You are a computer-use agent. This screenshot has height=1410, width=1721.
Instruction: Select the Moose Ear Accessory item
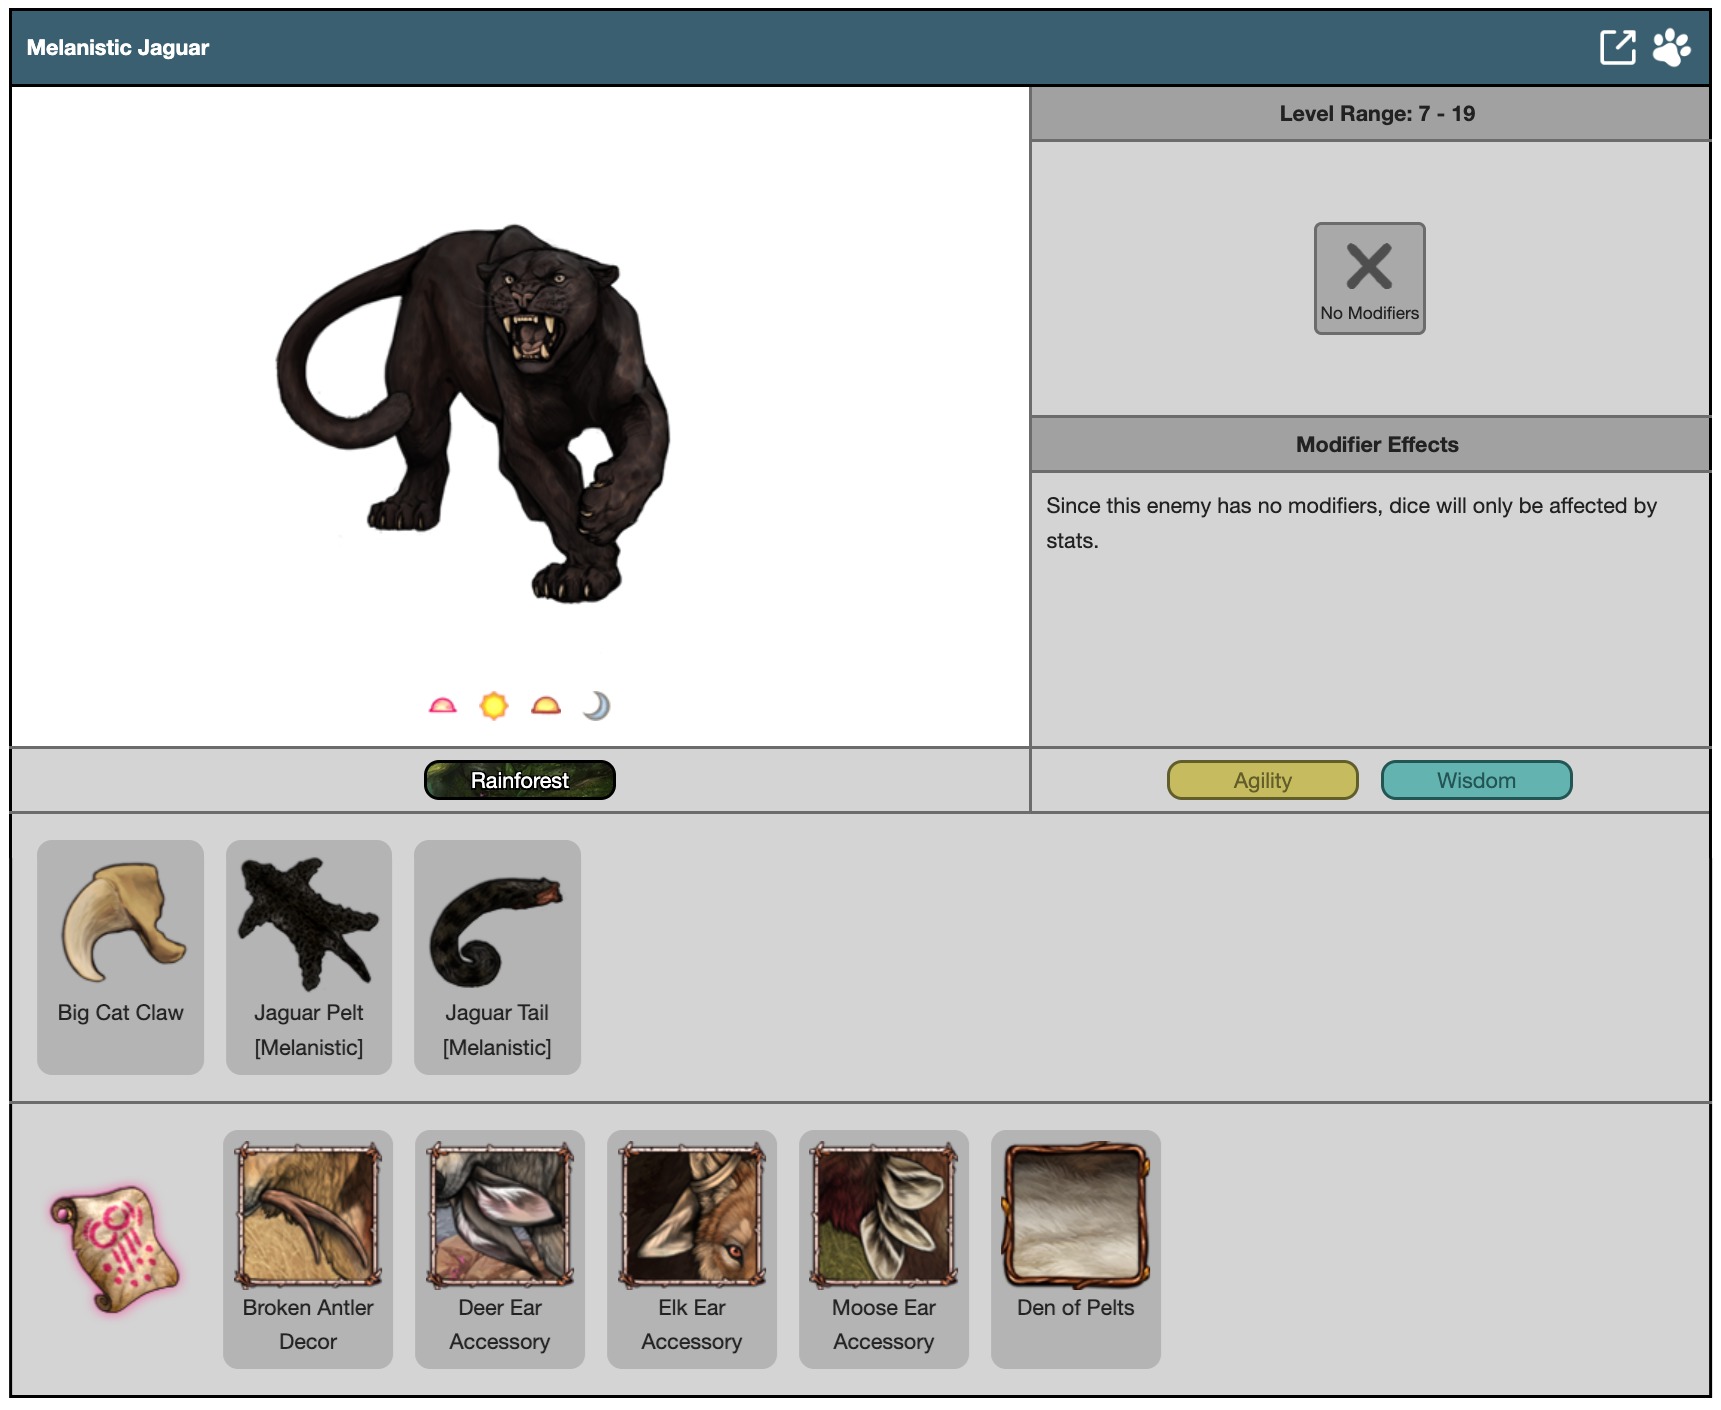884,1248
